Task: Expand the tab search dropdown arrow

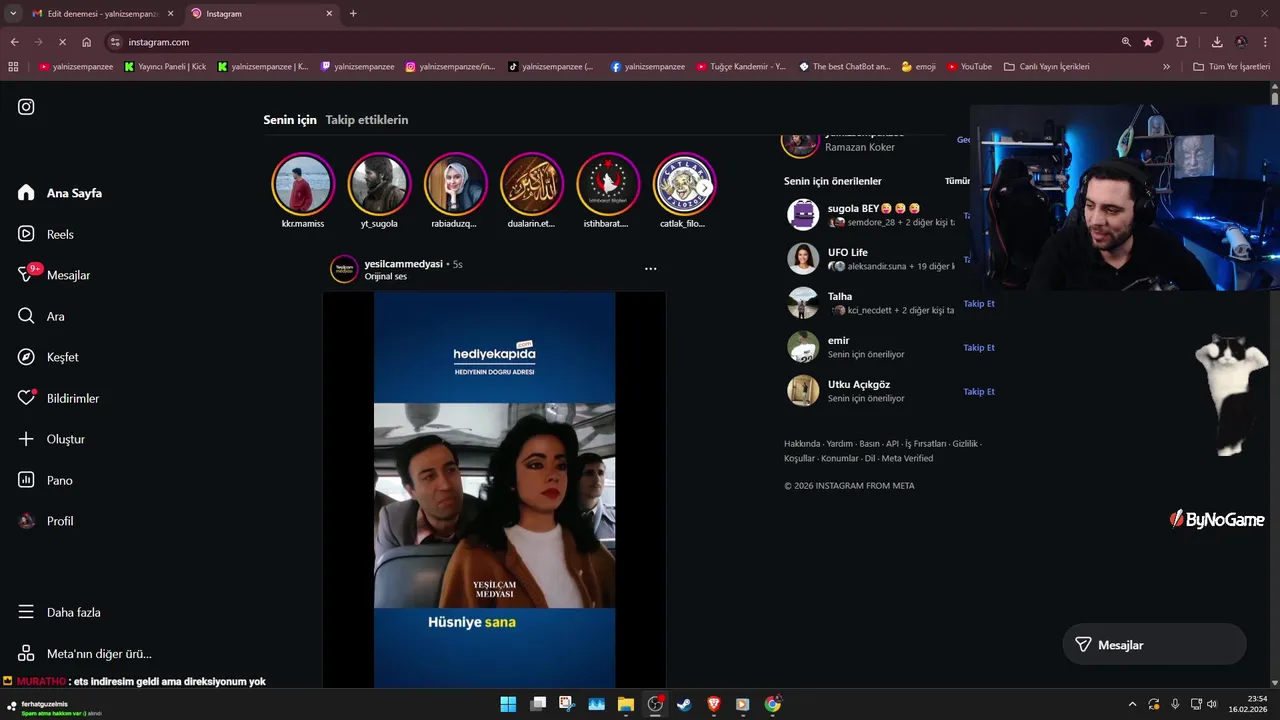Action: 13,14
